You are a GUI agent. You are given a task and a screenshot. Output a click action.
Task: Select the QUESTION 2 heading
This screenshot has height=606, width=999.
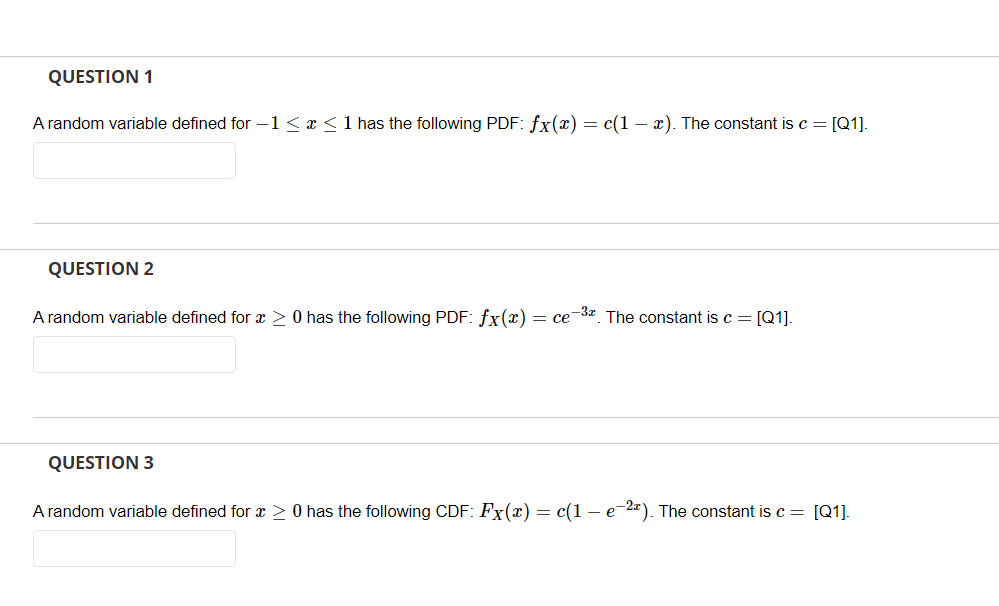click(100, 269)
